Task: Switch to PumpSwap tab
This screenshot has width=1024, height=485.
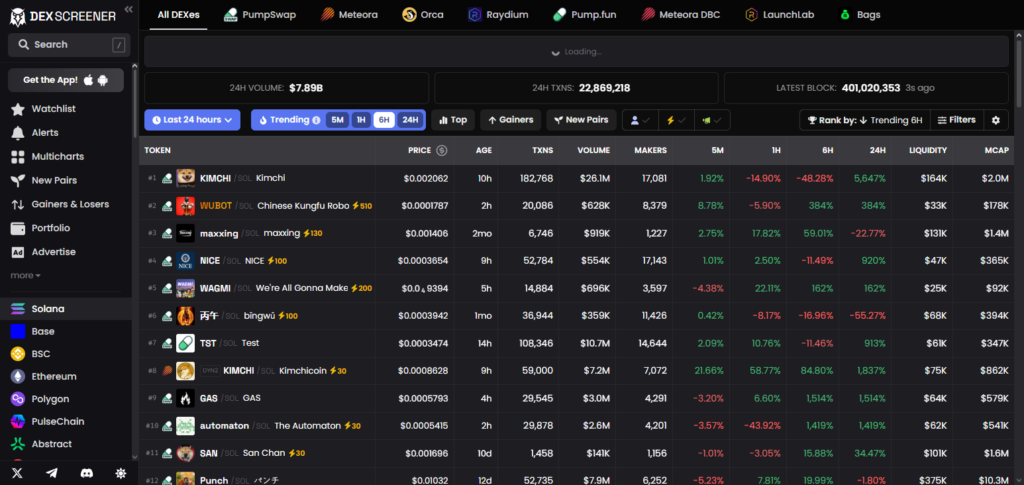Action: 259,14
